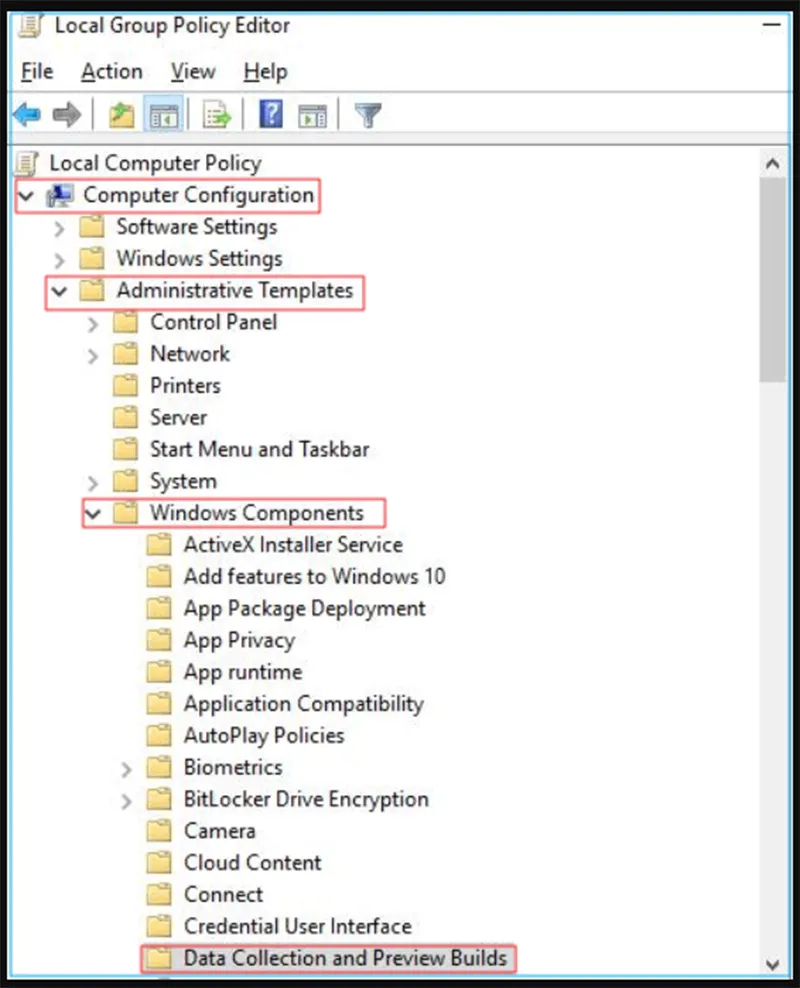Select the Biometrics folder

233,767
